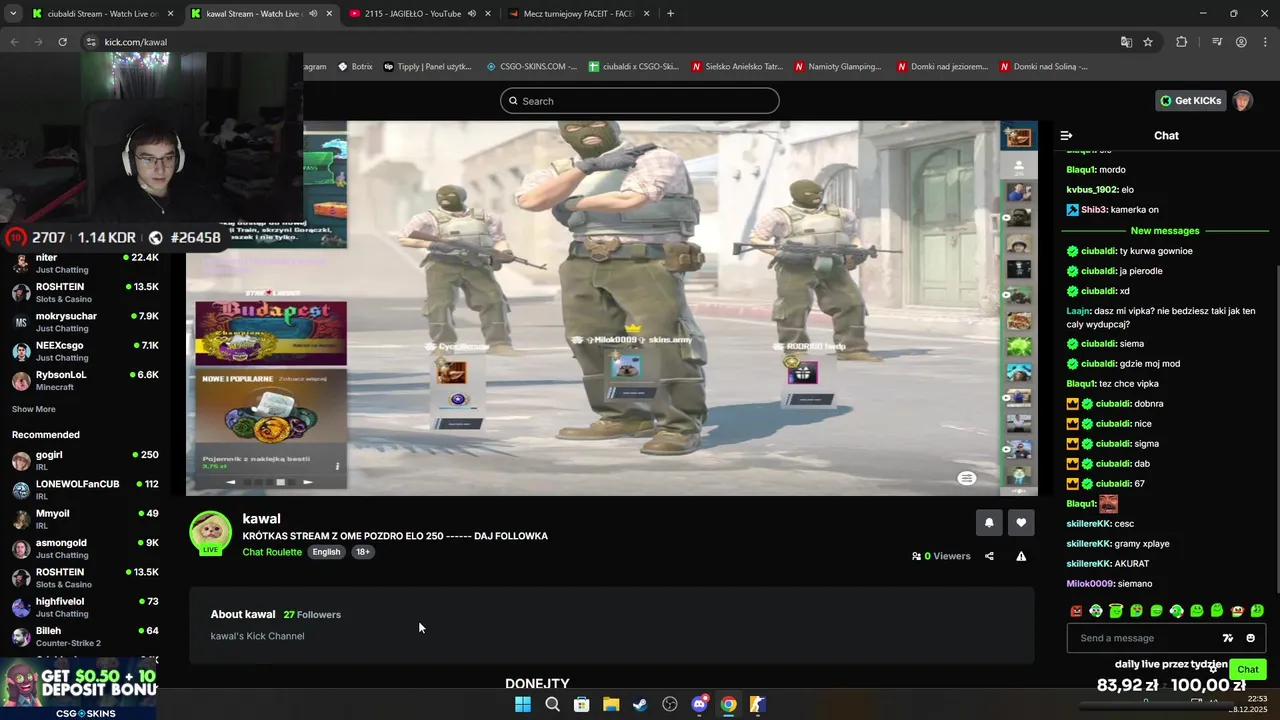Viewport: 1280px width, 720px height.
Task: Open the Windows Start menu
Action: (x=523, y=704)
